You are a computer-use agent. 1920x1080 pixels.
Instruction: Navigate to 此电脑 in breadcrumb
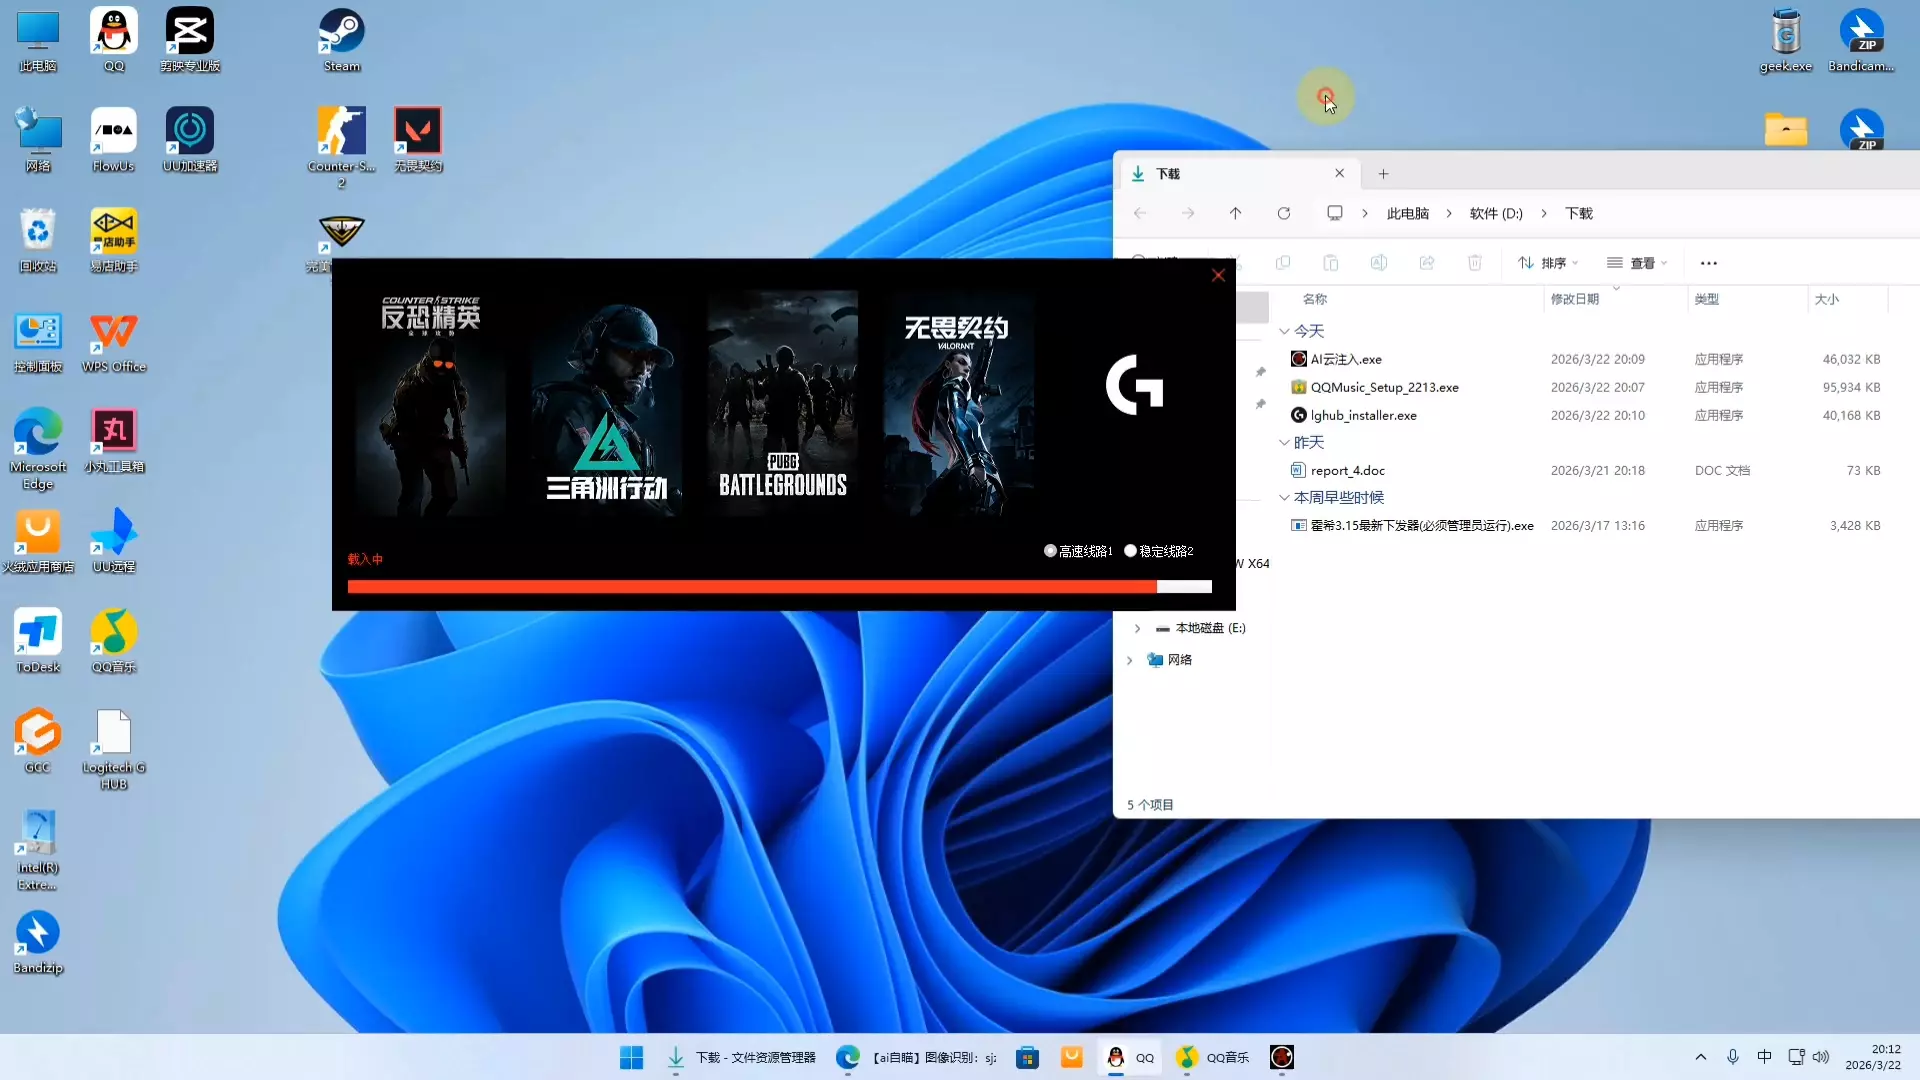pyautogui.click(x=1408, y=213)
